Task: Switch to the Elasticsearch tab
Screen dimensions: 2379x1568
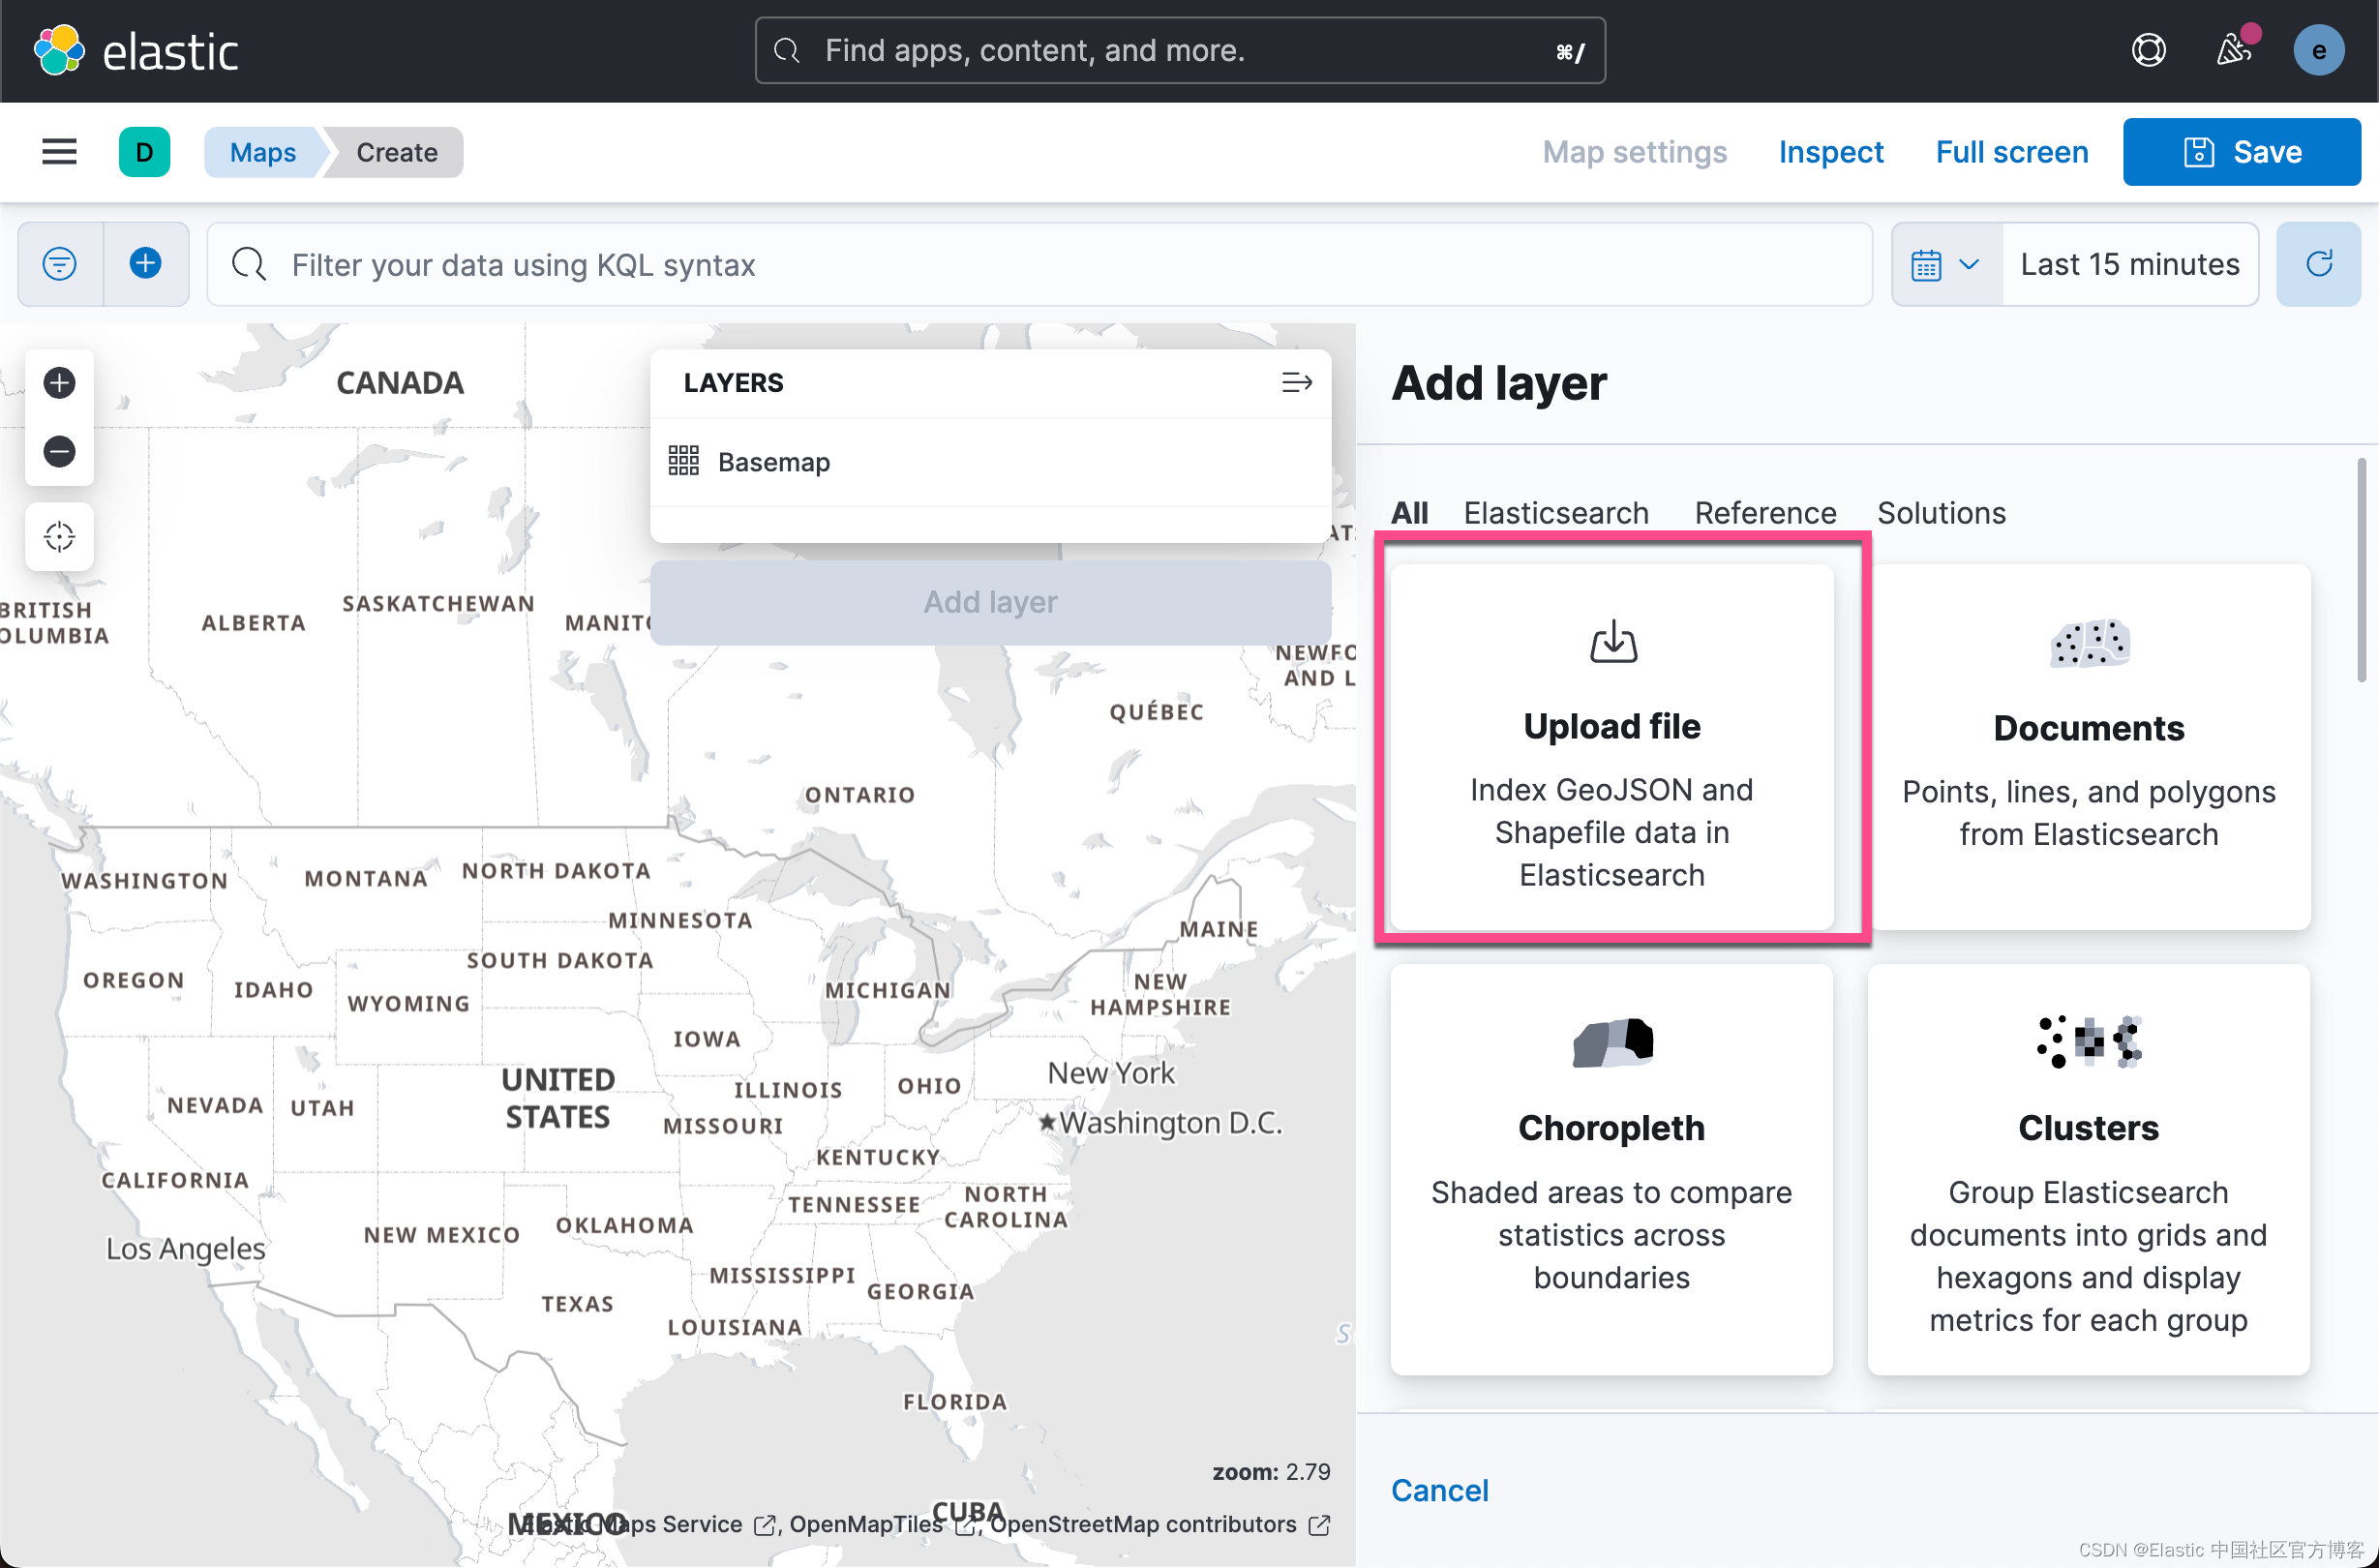Action: coord(1556,512)
